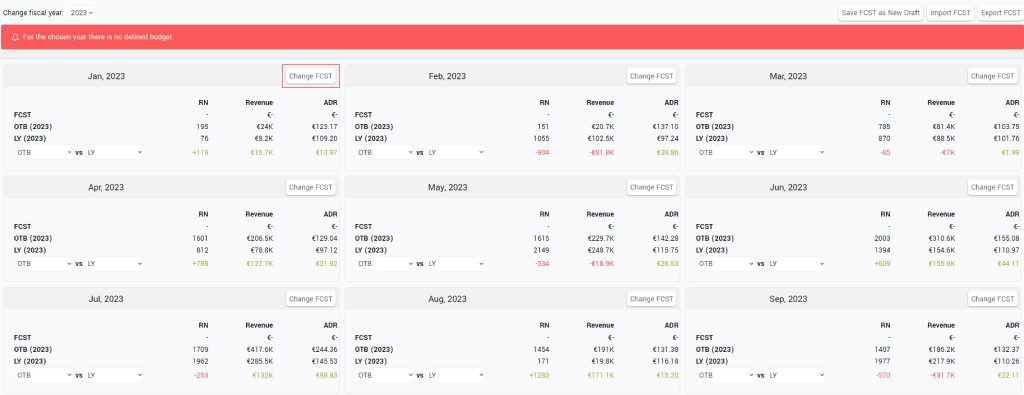Open the OTB dropdown in Apr, 2023 card
This screenshot has width=1024, height=395.
click(x=44, y=264)
